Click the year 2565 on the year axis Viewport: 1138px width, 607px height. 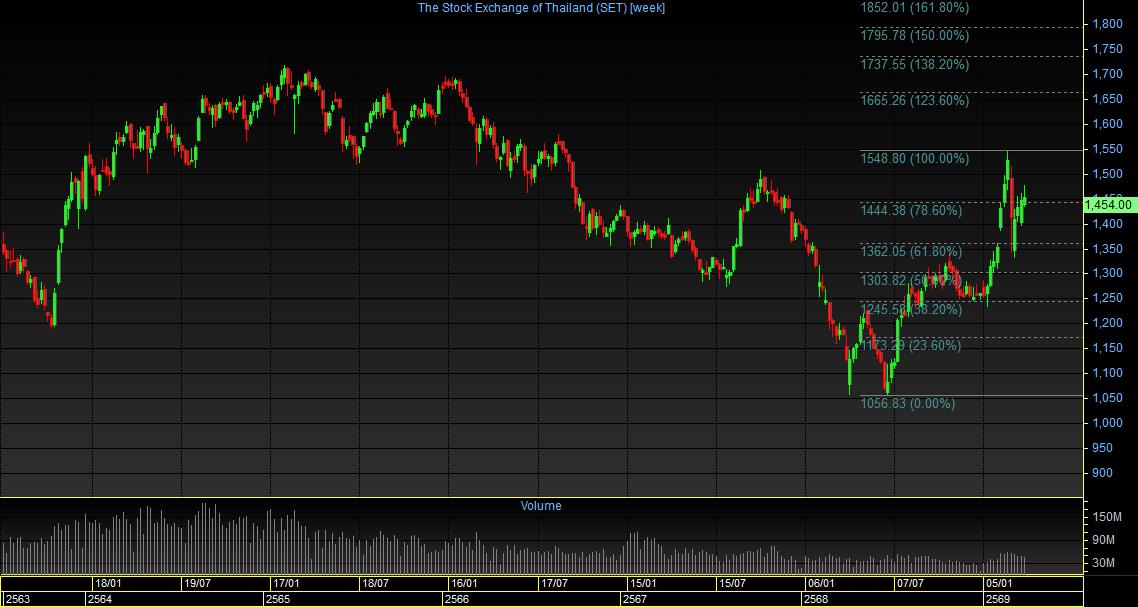pyautogui.click(x=278, y=599)
